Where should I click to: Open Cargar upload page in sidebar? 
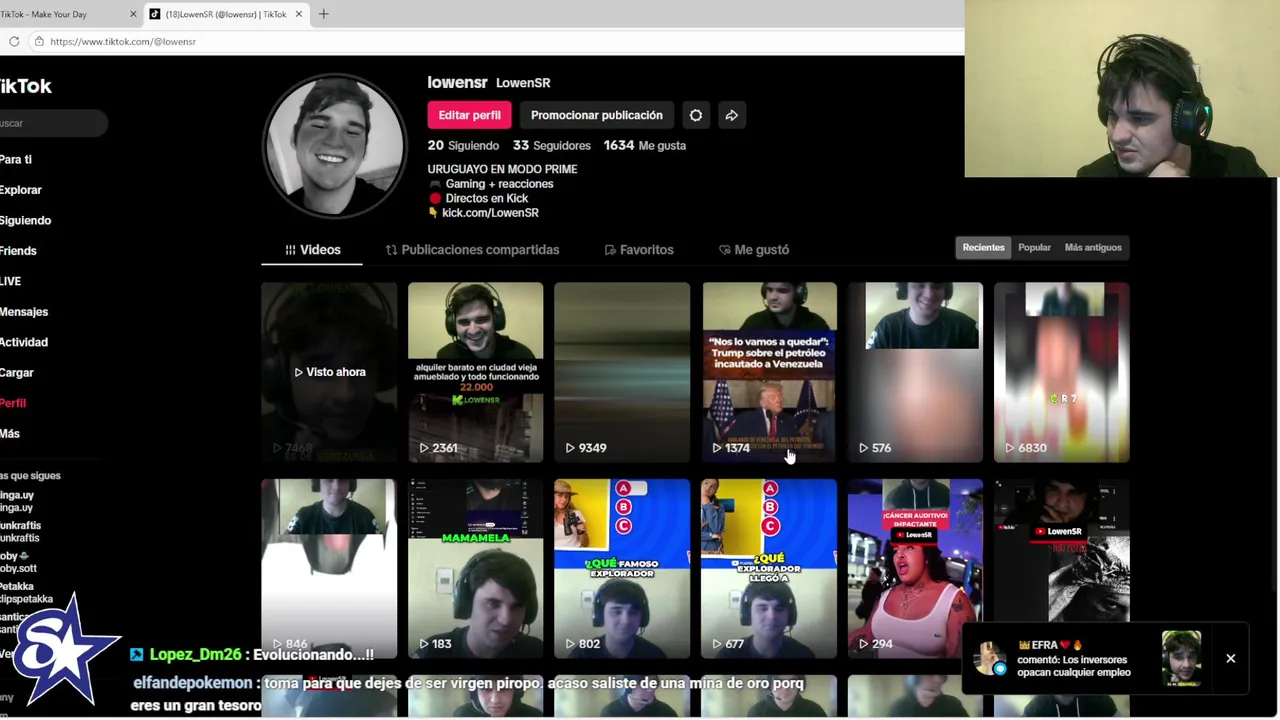(x=17, y=372)
